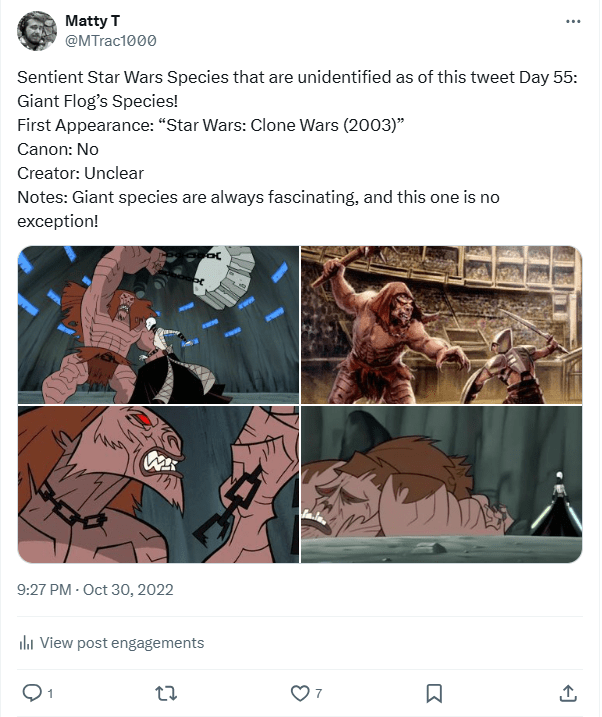Click Matty T profile avatar

pos(37,30)
